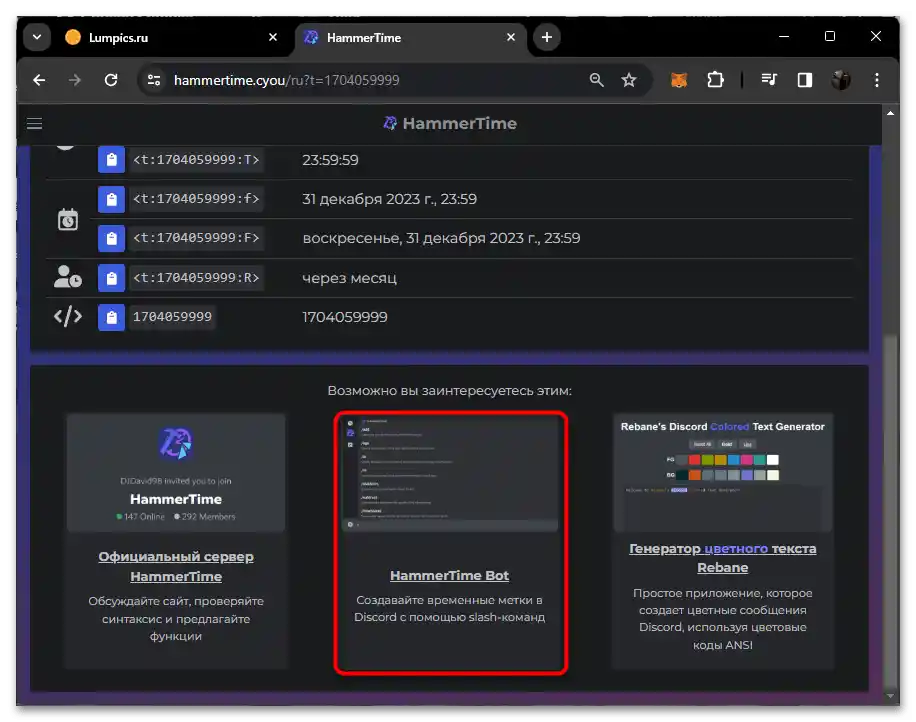The width and height of the screenshot is (916, 722).
Task: Copy the <t:1704059999:f> timestamp code
Action: click(x=111, y=199)
